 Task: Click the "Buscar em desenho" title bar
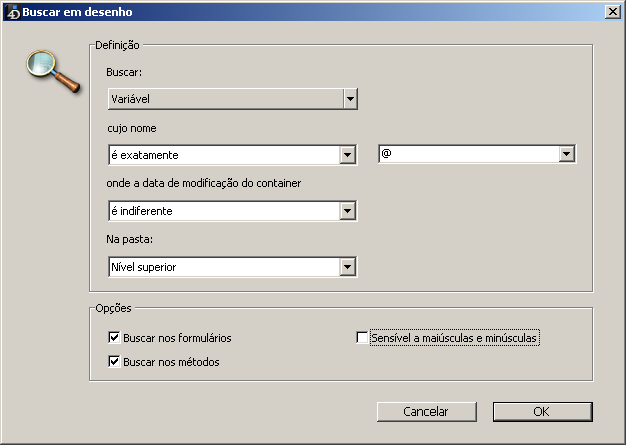tap(300, 11)
